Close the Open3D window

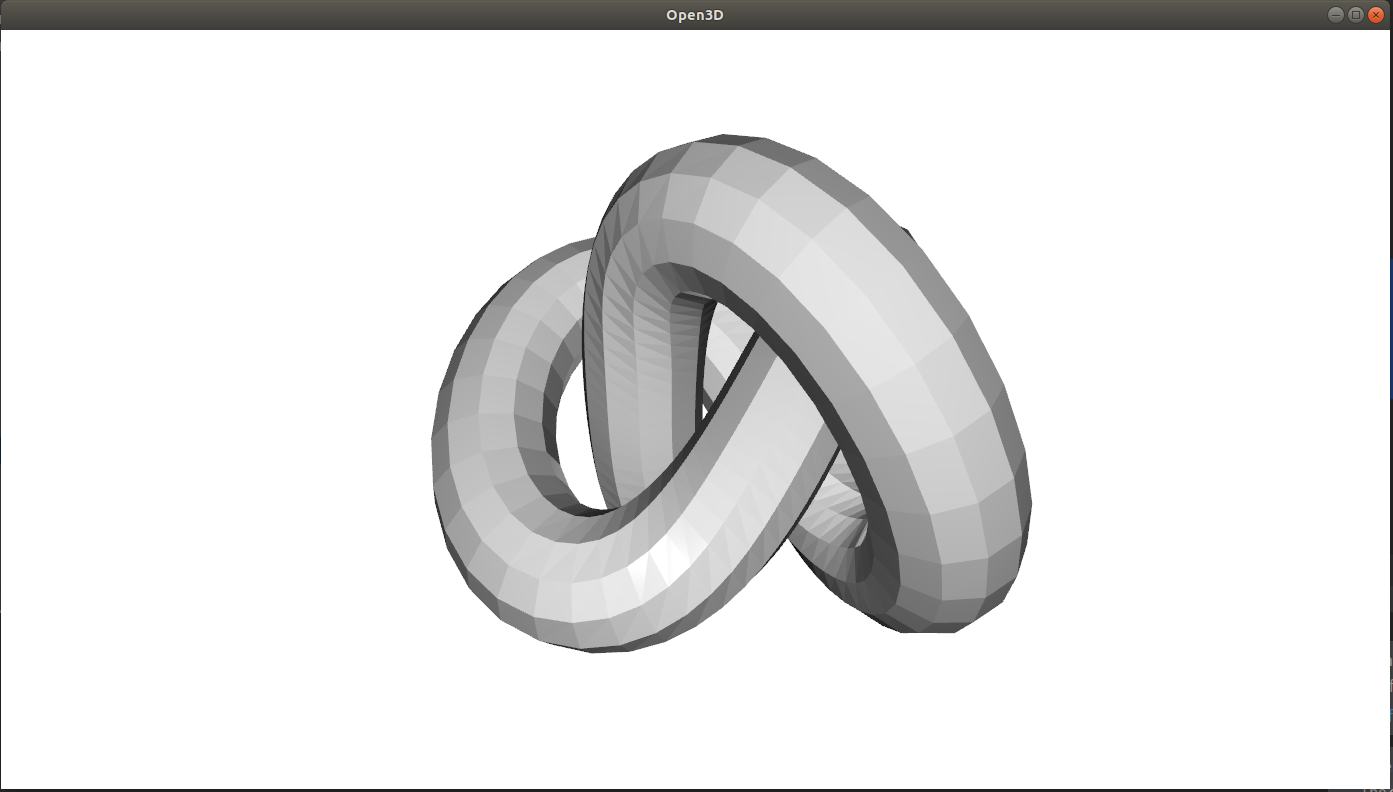coord(1376,15)
